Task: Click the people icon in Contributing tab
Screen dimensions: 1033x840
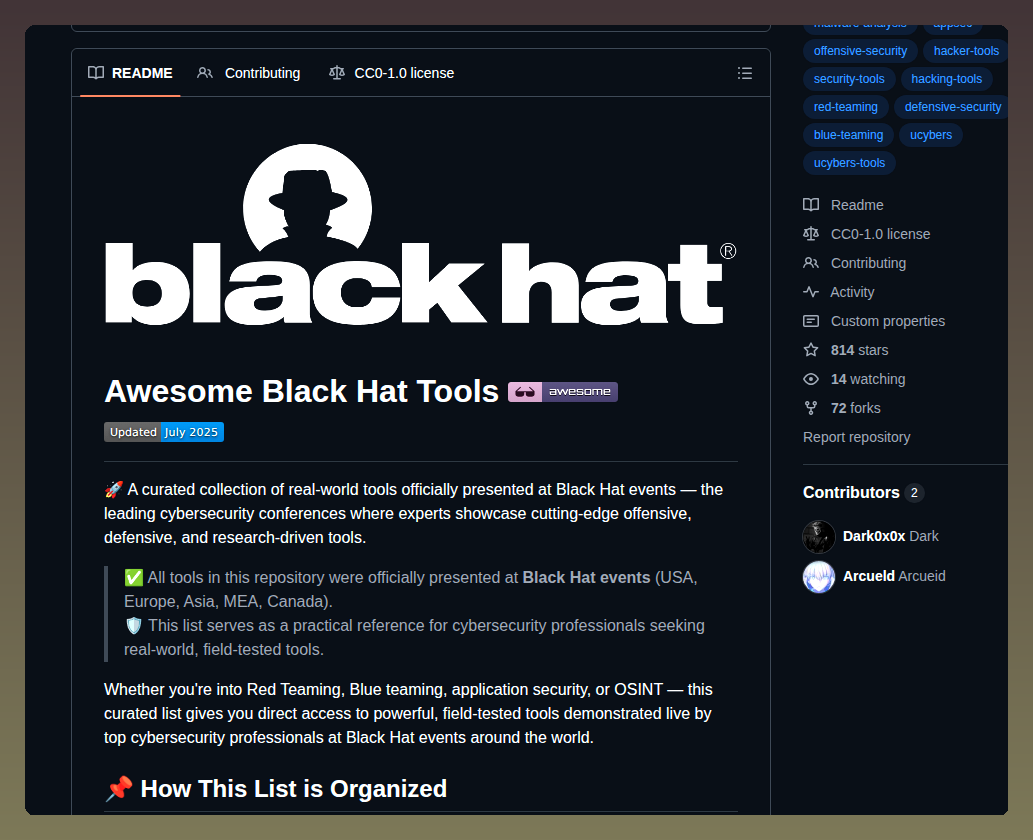Action: pyautogui.click(x=205, y=72)
